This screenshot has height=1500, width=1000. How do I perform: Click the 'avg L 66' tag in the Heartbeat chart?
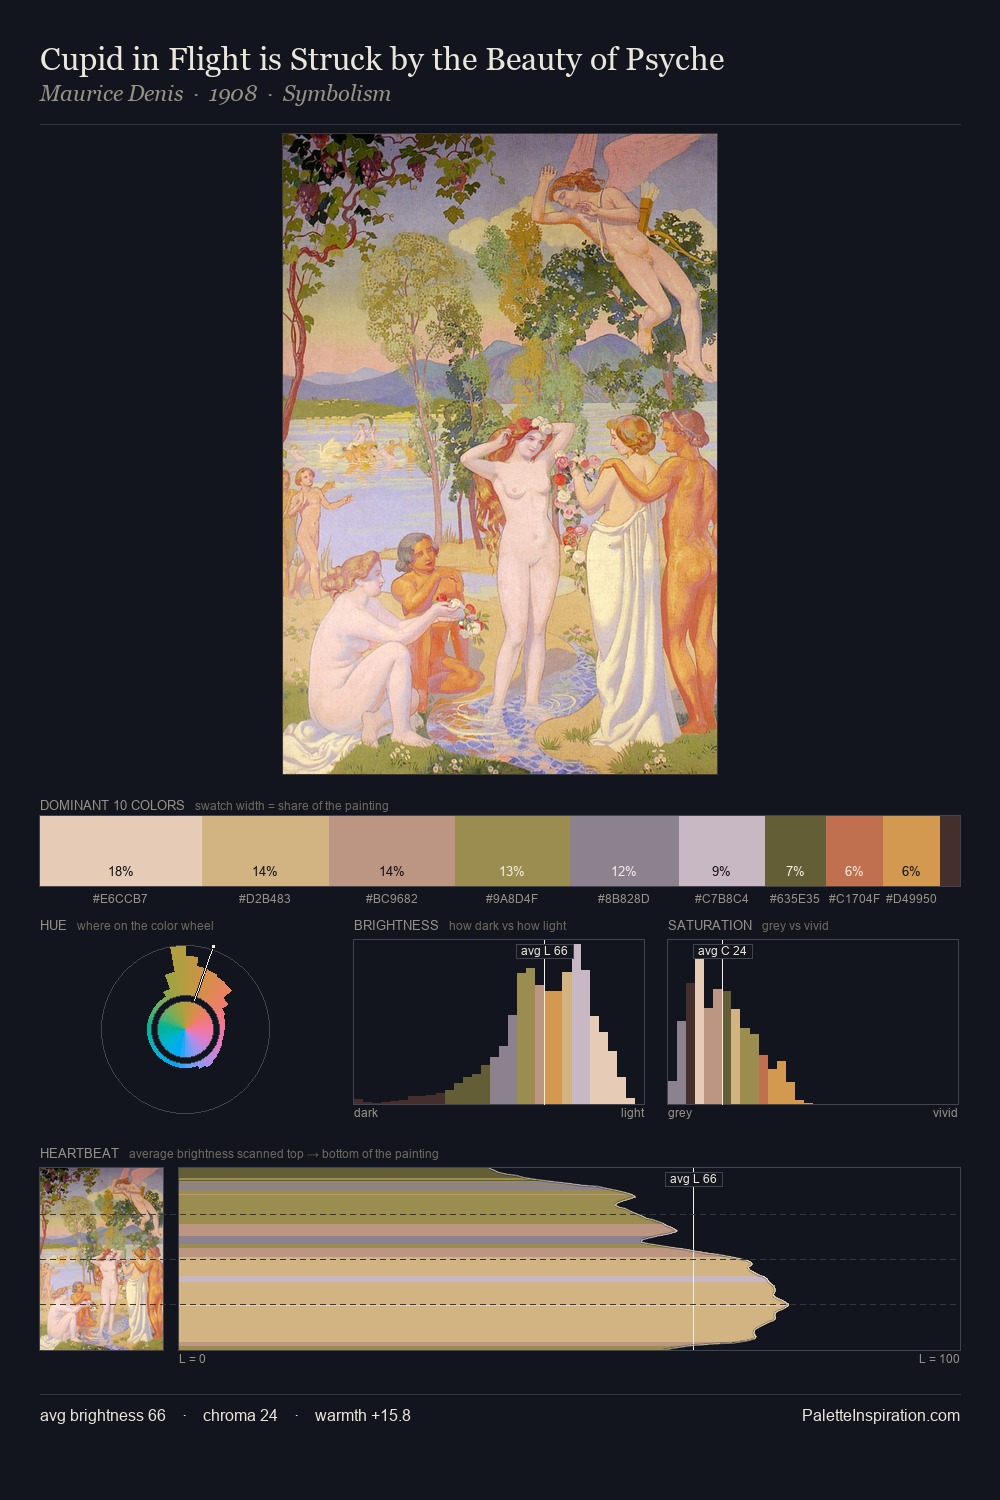tap(693, 1179)
